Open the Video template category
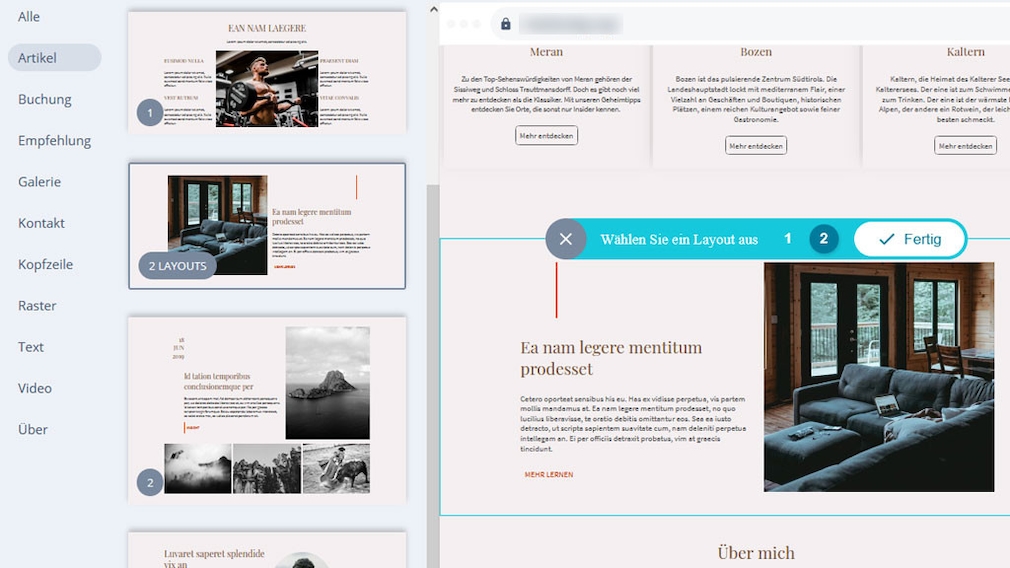Viewport: 1010px width, 568px height. click(x=34, y=388)
